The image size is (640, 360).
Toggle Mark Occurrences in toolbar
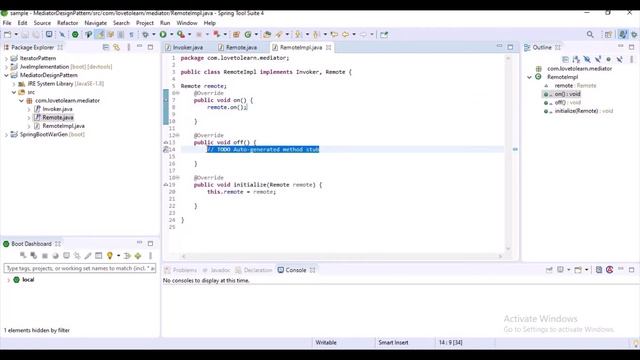pyautogui.click(x=100, y=35)
